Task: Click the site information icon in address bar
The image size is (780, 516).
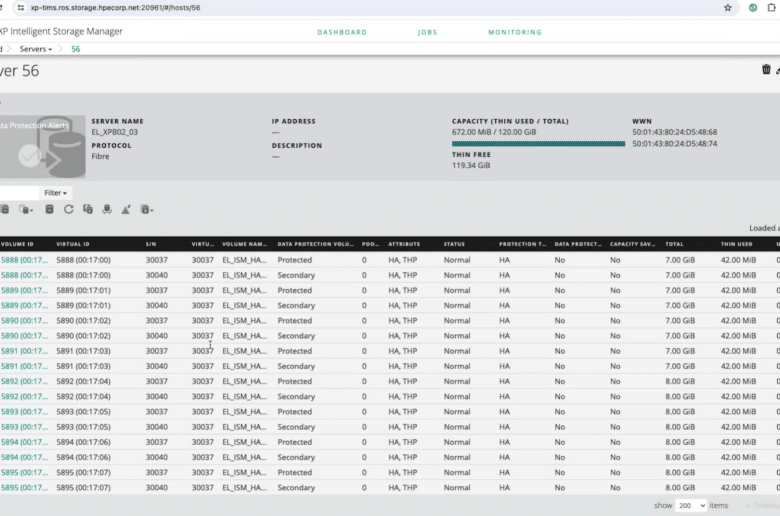Action: coord(20,7)
